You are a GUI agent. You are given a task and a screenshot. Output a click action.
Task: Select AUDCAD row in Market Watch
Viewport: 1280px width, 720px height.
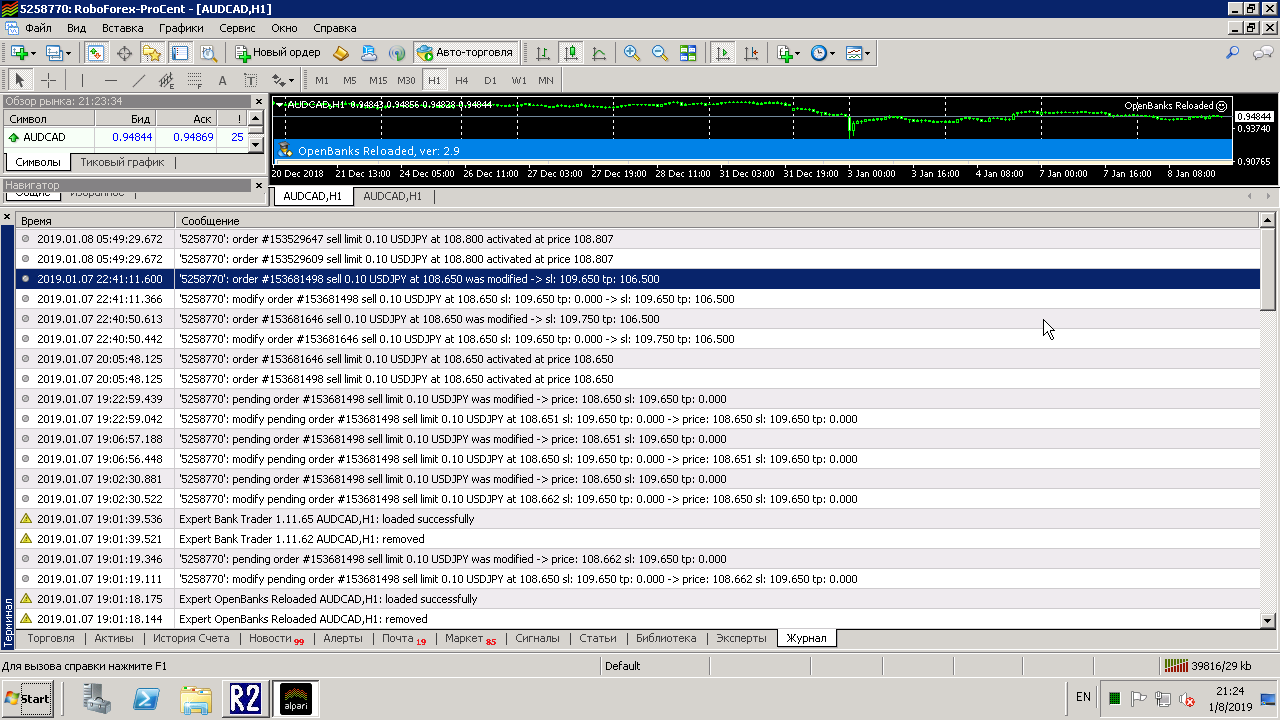pos(125,137)
